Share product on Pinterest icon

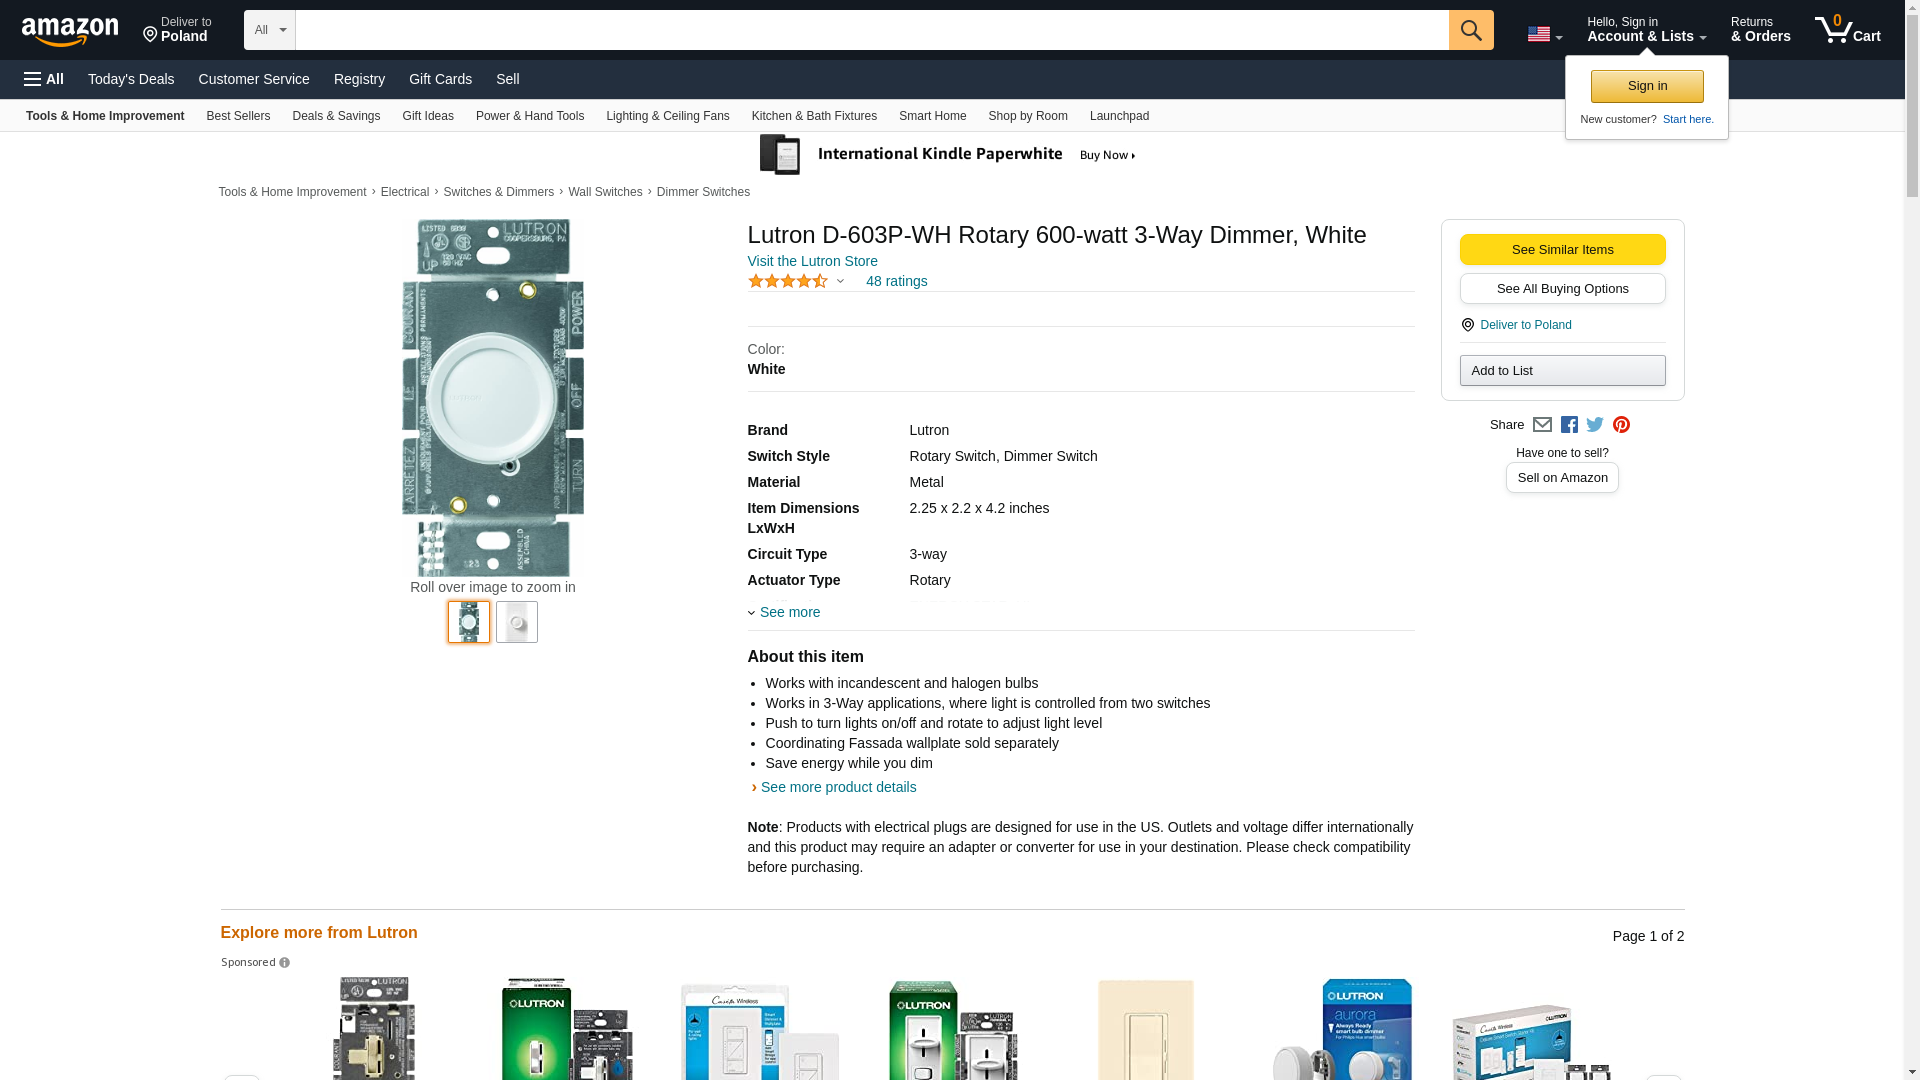[1621, 425]
